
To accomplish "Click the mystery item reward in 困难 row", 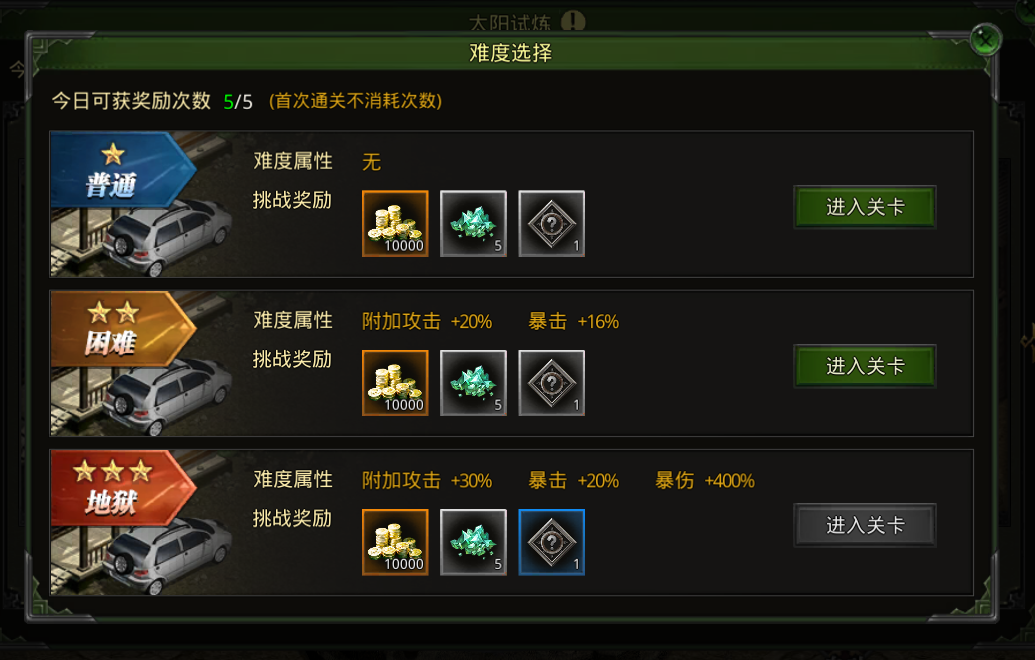I will pos(551,383).
